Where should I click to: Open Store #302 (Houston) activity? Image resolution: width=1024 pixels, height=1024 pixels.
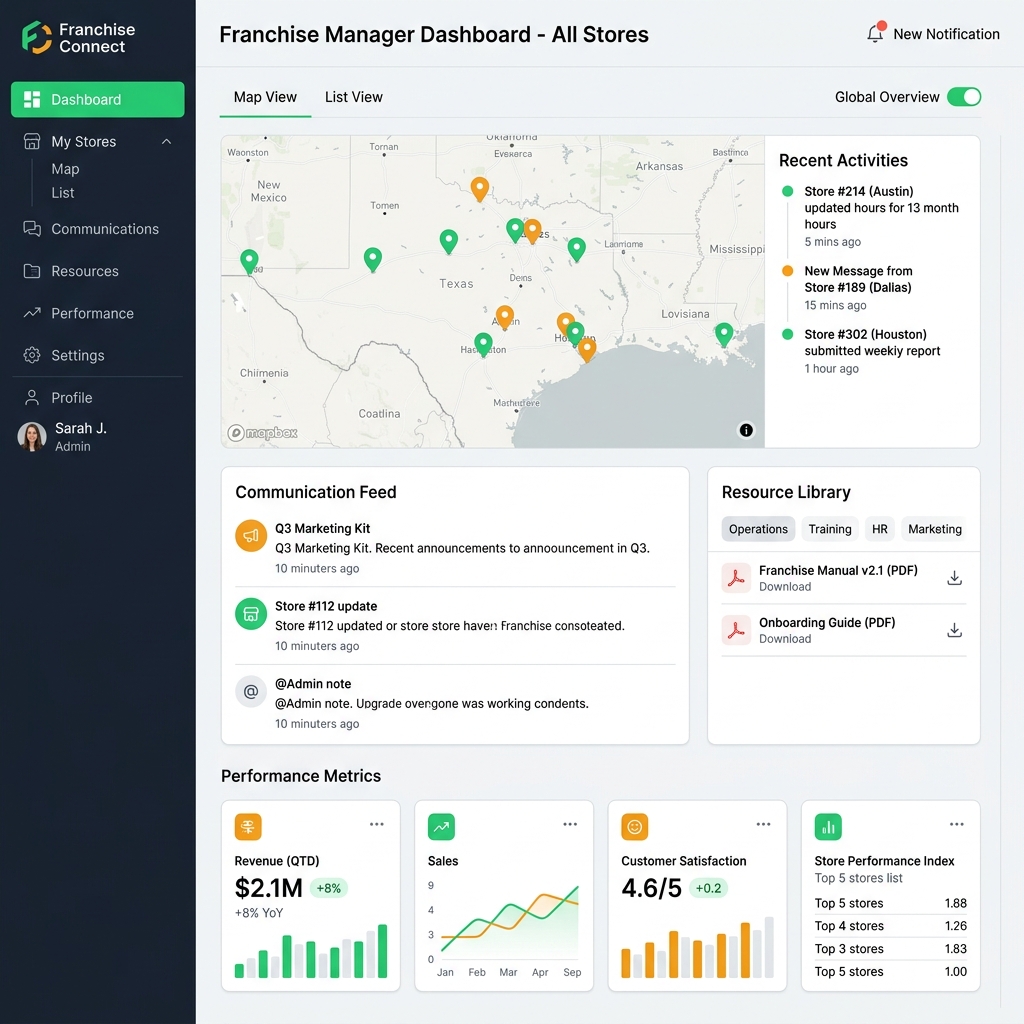click(x=872, y=351)
